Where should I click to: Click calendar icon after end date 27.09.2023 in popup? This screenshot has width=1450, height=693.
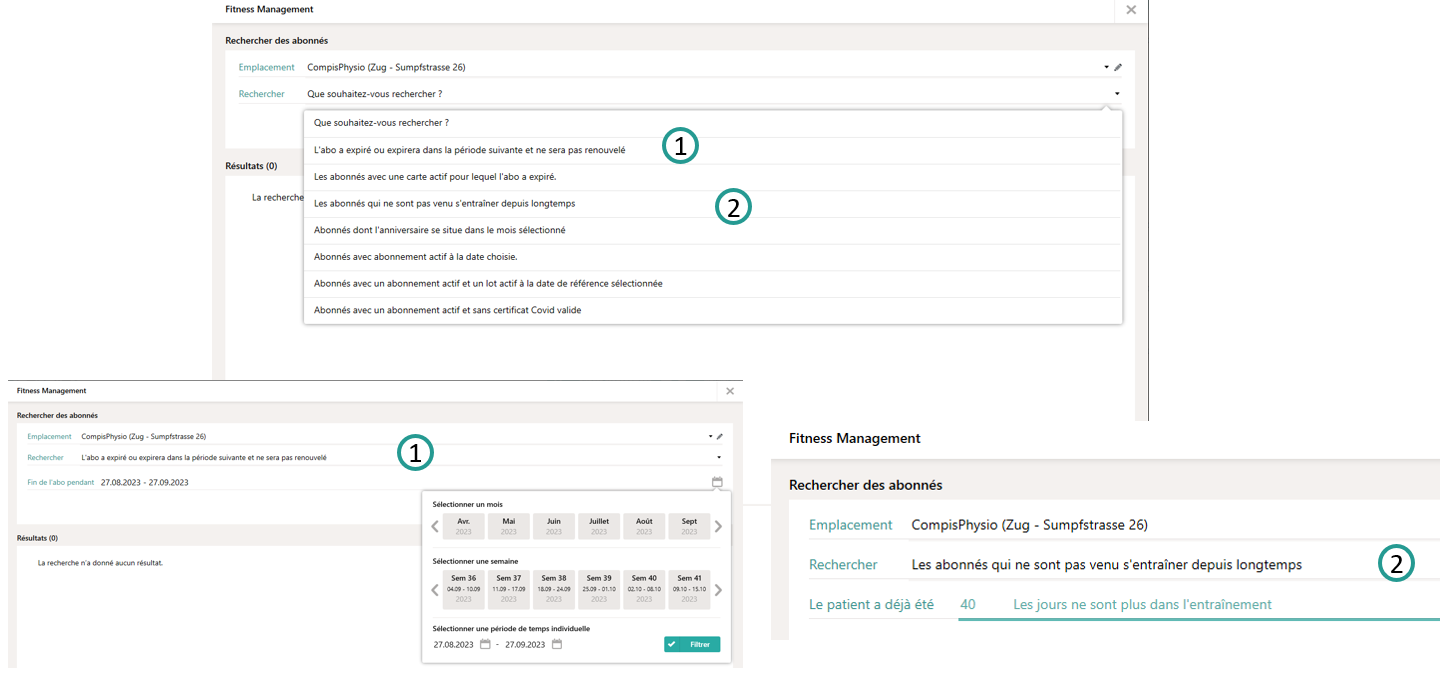pyautogui.click(x=557, y=644)
